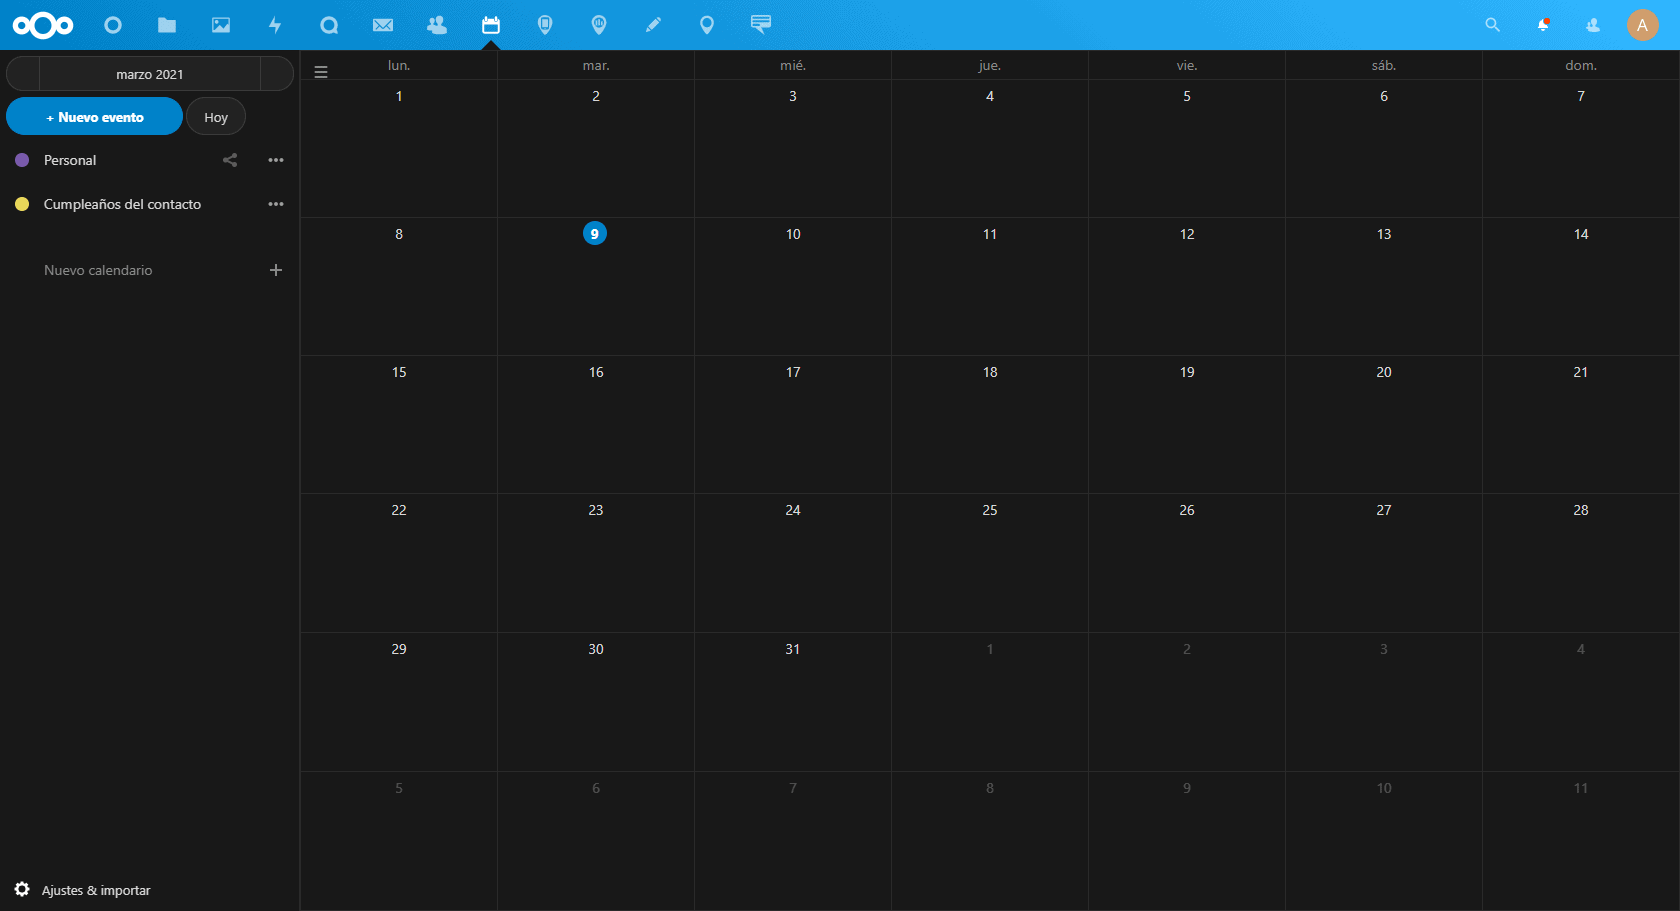Open the Talk chat app

[329, 25]
